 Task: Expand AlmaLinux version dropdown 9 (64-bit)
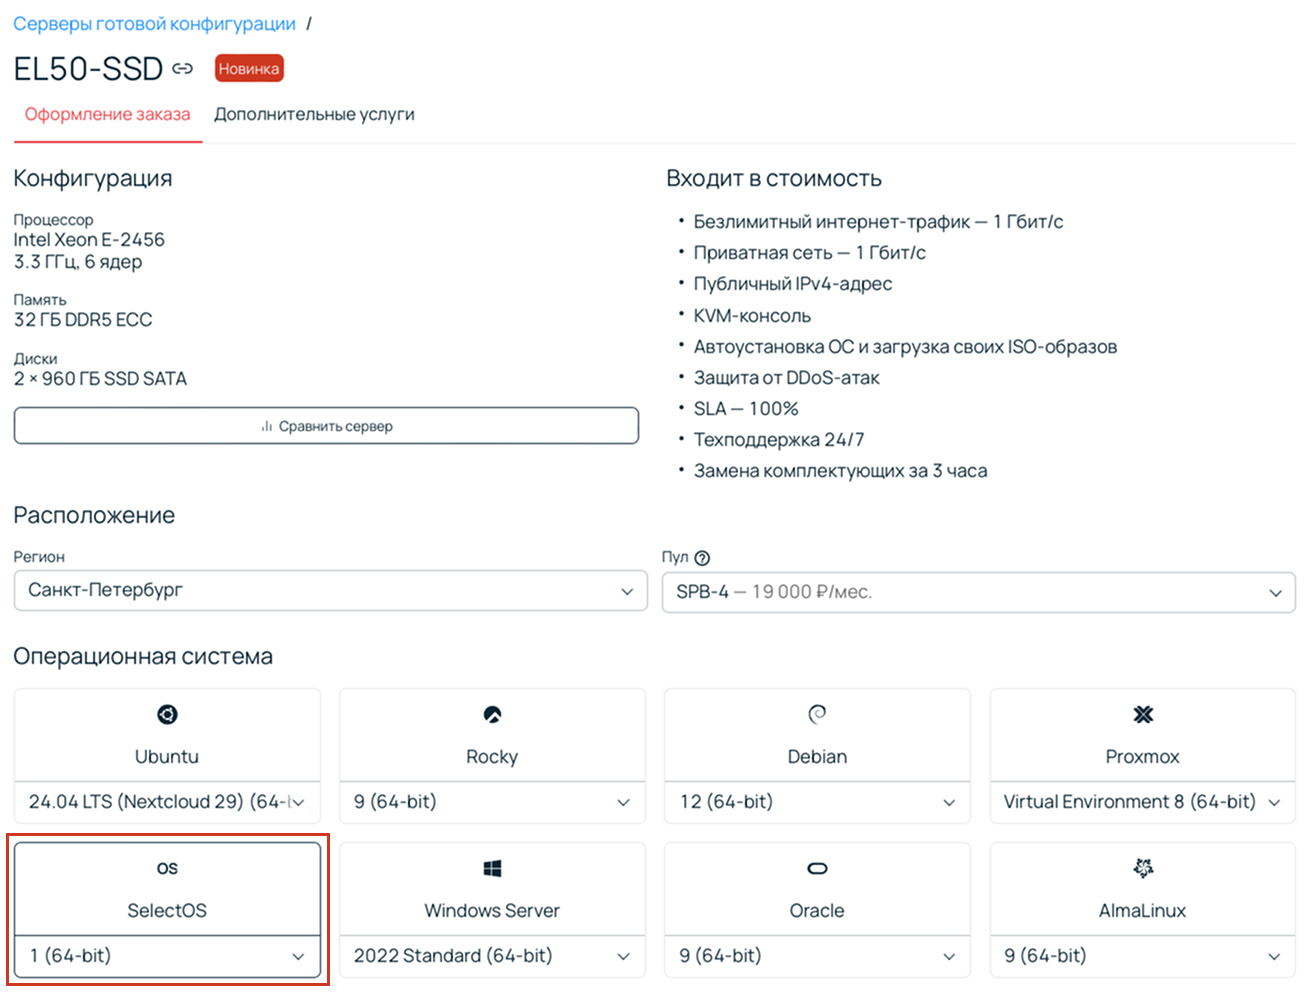pyautogui.click(x=1143, y=956)
